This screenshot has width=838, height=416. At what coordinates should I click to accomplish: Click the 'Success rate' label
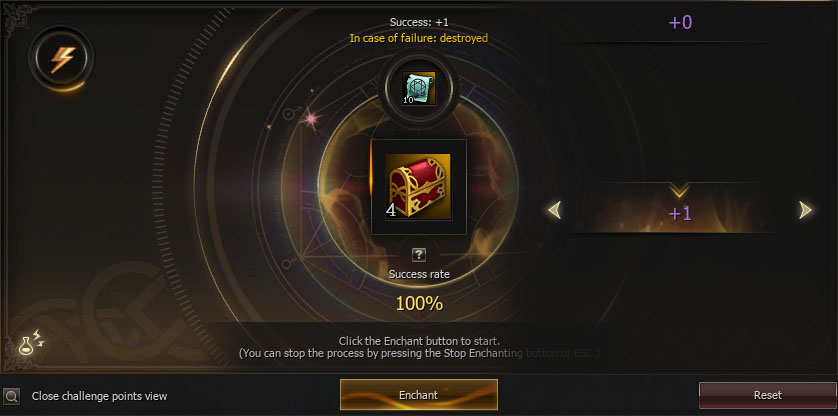419,274
